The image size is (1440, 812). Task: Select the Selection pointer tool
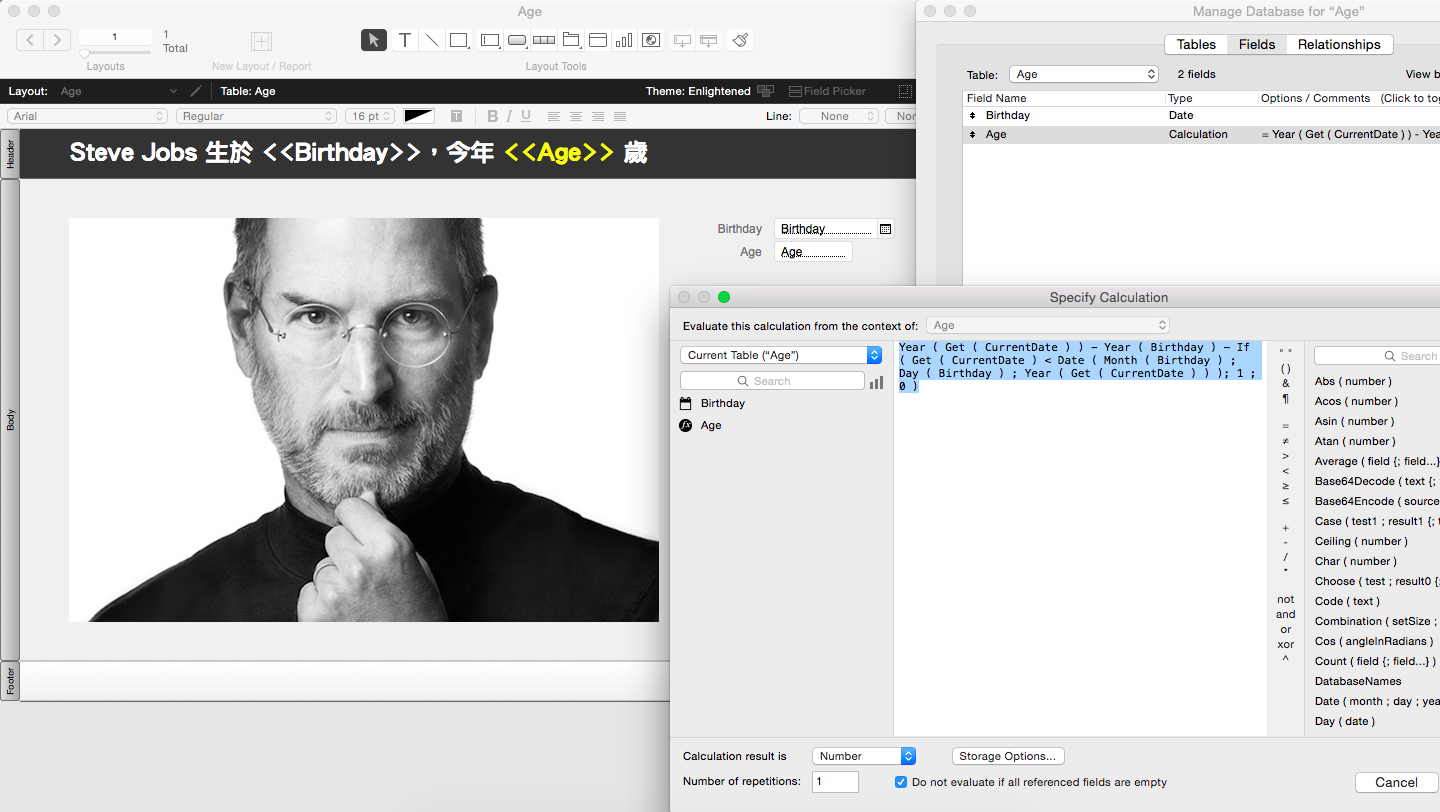point(374,40)
